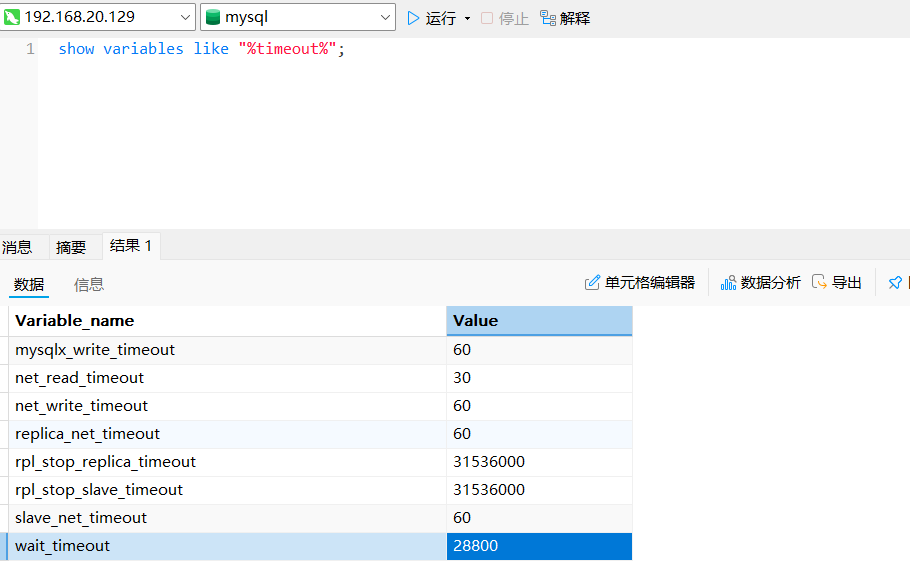Select the slave_net_timeout cell
The height and width of the screenshot is (580, 910).
tap(227, 518)
